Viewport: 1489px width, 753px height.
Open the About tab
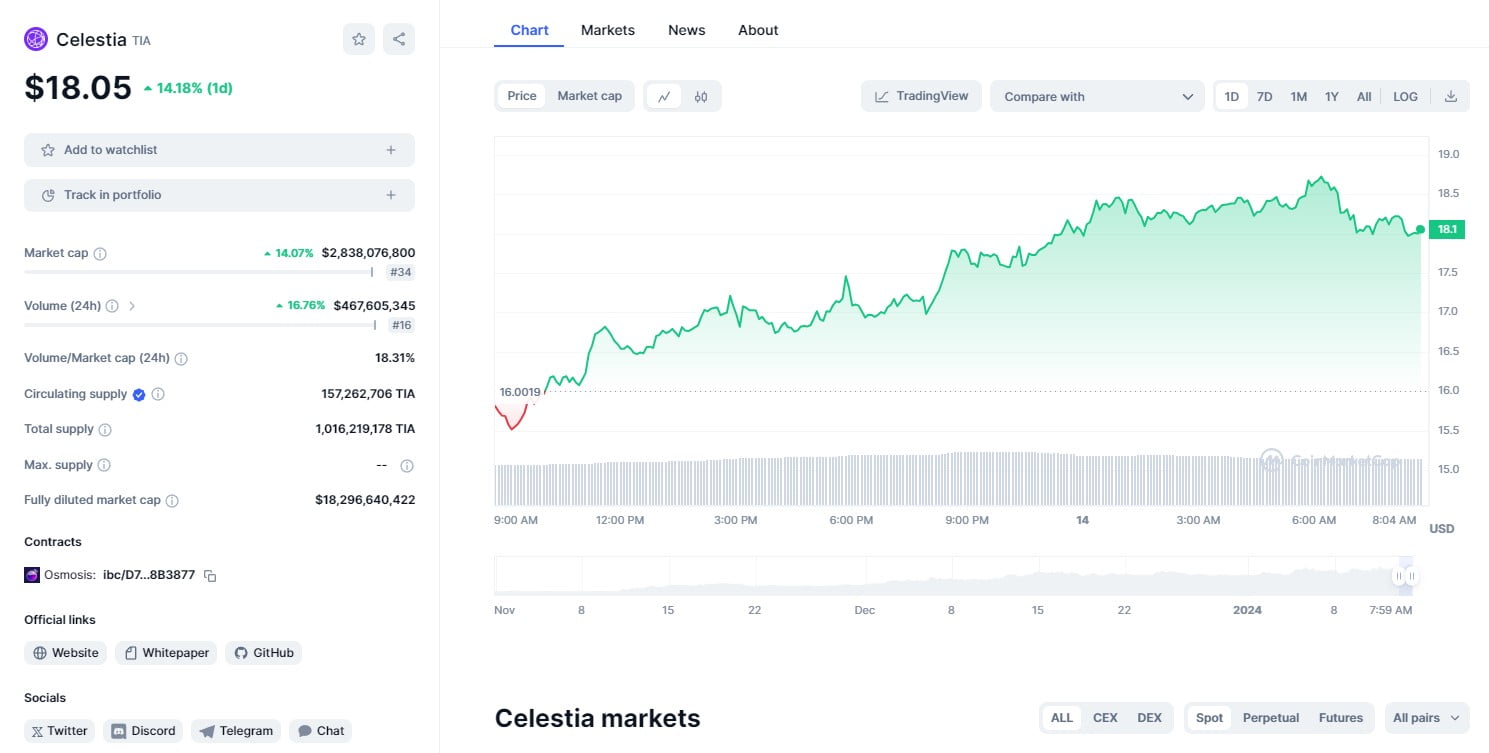[x=758, y=30]
